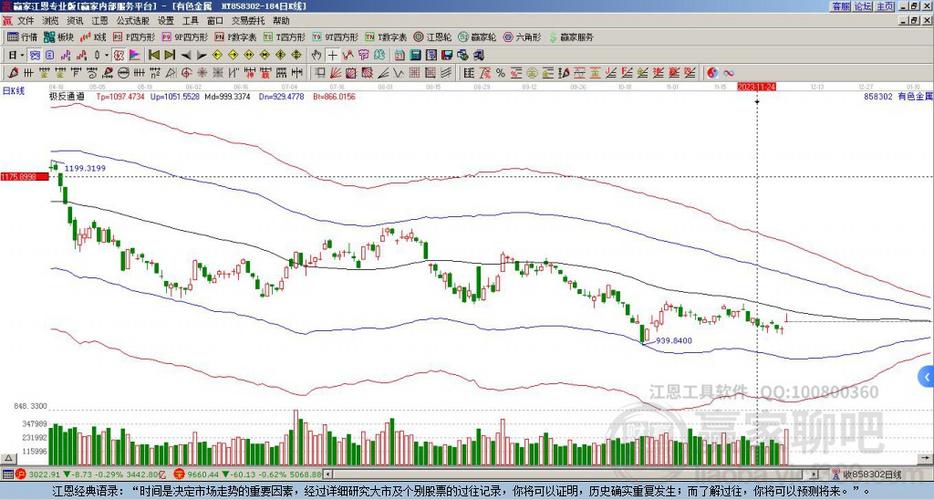Click the 日K线 label

(14, 91)
